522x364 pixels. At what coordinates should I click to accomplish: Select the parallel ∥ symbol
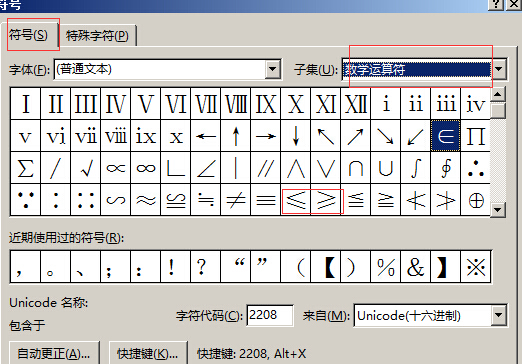266,168
